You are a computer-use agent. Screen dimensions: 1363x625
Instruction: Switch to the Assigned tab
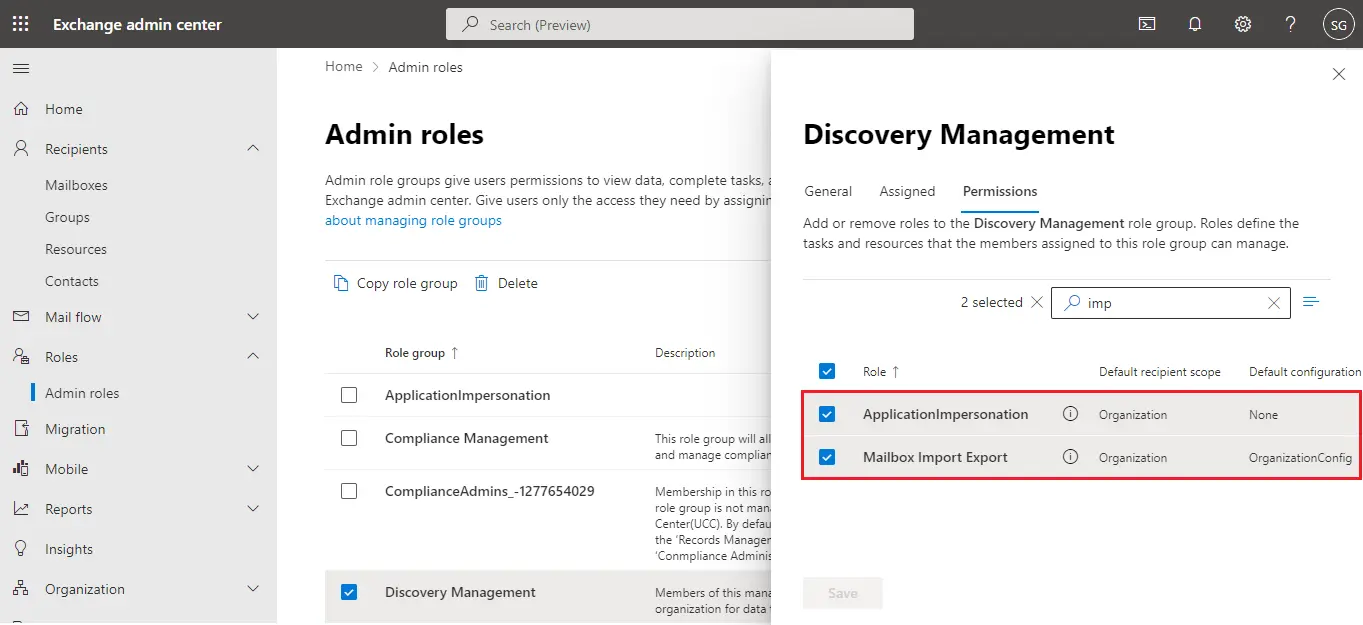pos(907,191)
